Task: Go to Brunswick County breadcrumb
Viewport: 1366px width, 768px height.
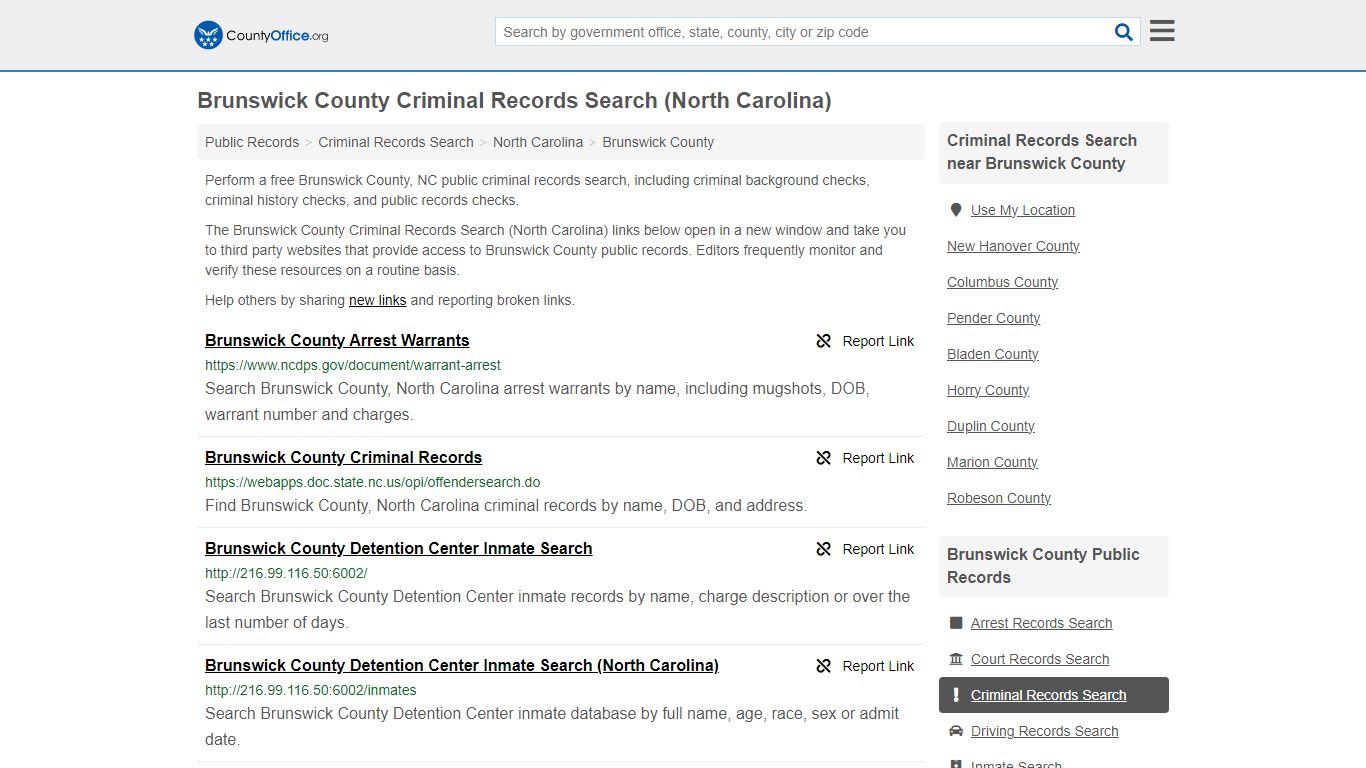Action: coord(658,142)
